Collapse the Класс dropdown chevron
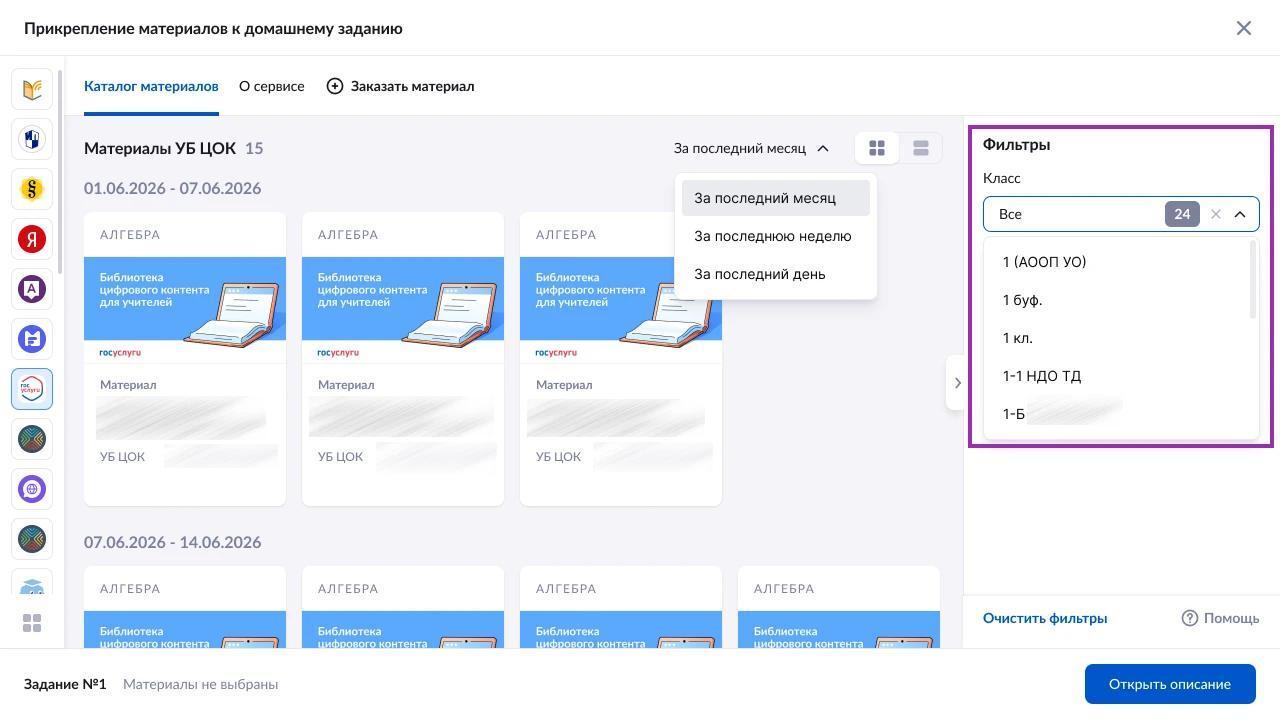This screenshot has width=1280, height=720. pyautogui.click(x=1240, y=214)
